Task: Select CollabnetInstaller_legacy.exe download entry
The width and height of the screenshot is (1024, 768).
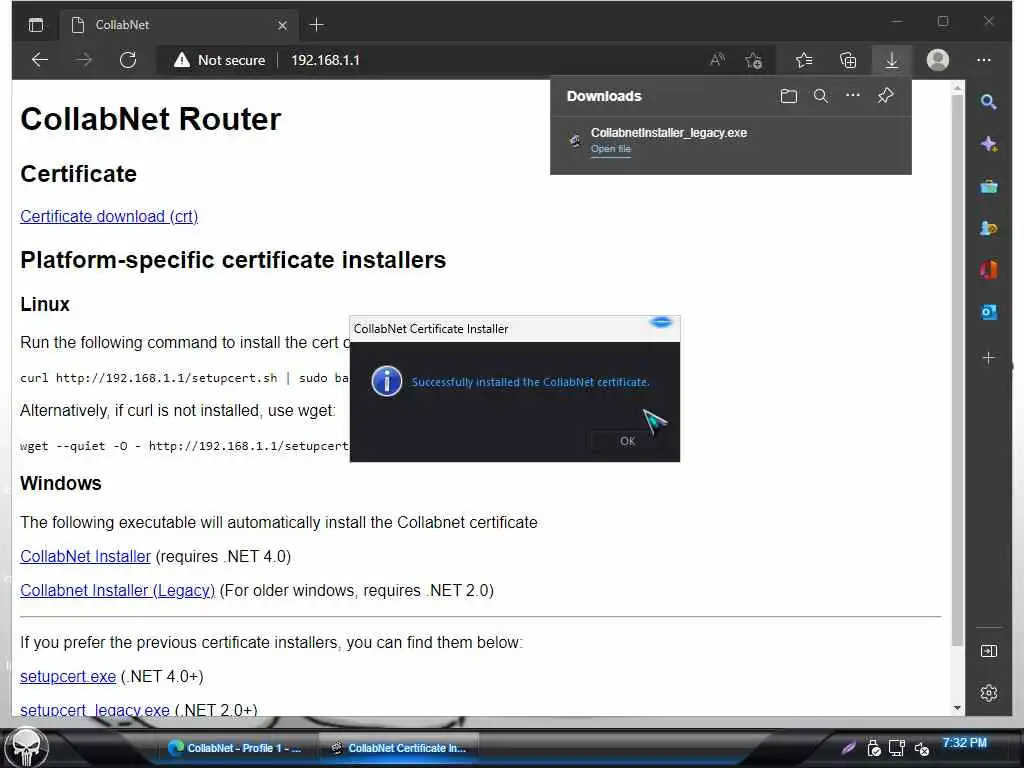Action: click(x=731, y=140)
